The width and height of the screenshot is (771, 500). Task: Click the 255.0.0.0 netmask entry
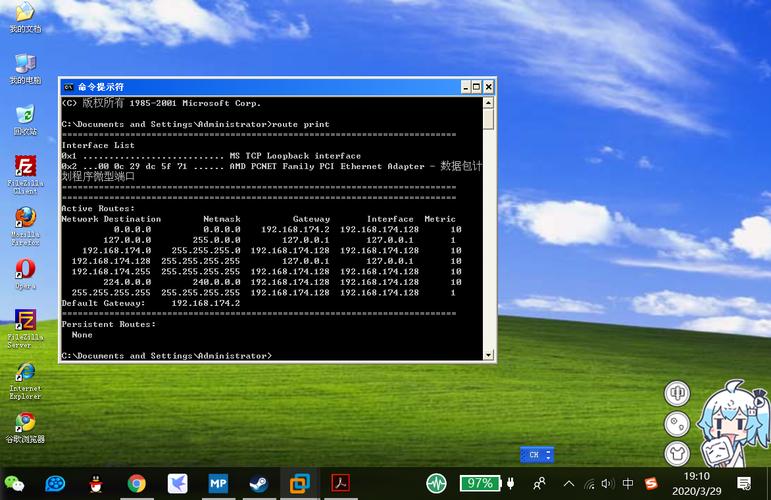point(216,240)
